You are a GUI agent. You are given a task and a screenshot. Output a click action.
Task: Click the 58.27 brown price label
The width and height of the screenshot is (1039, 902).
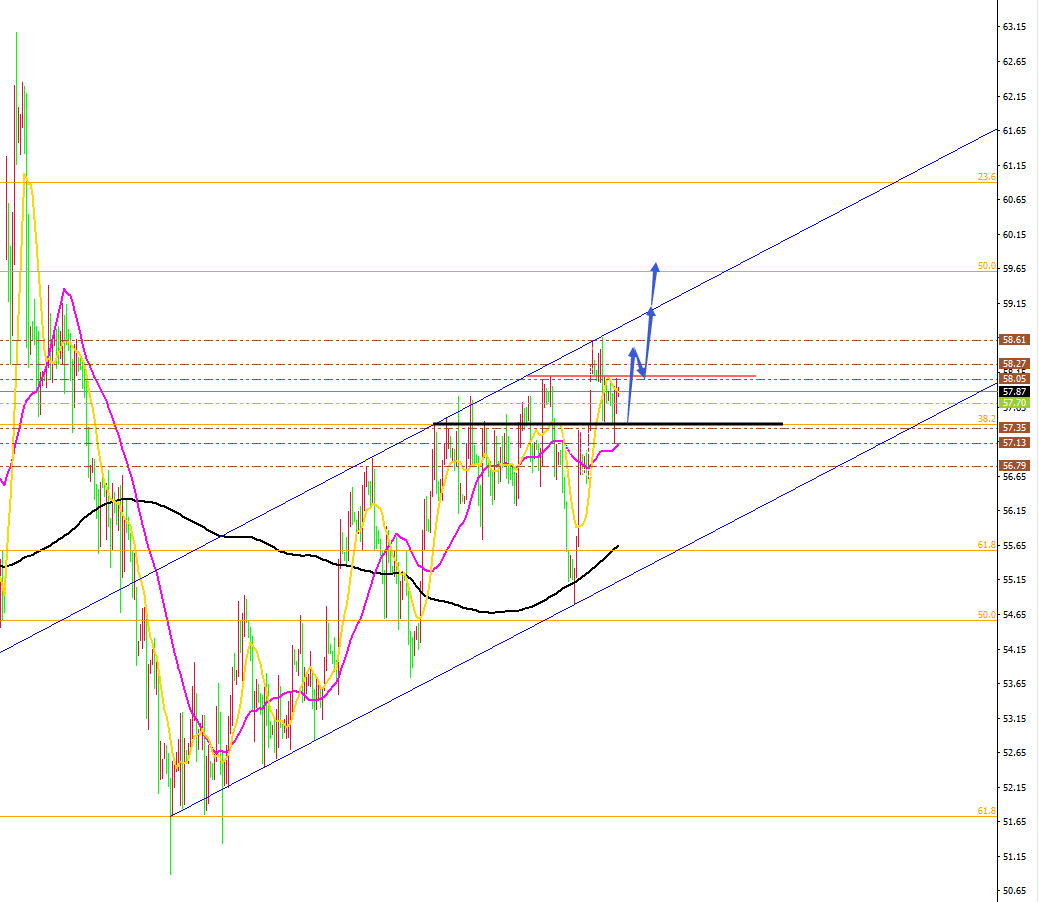click(1014, 364)
